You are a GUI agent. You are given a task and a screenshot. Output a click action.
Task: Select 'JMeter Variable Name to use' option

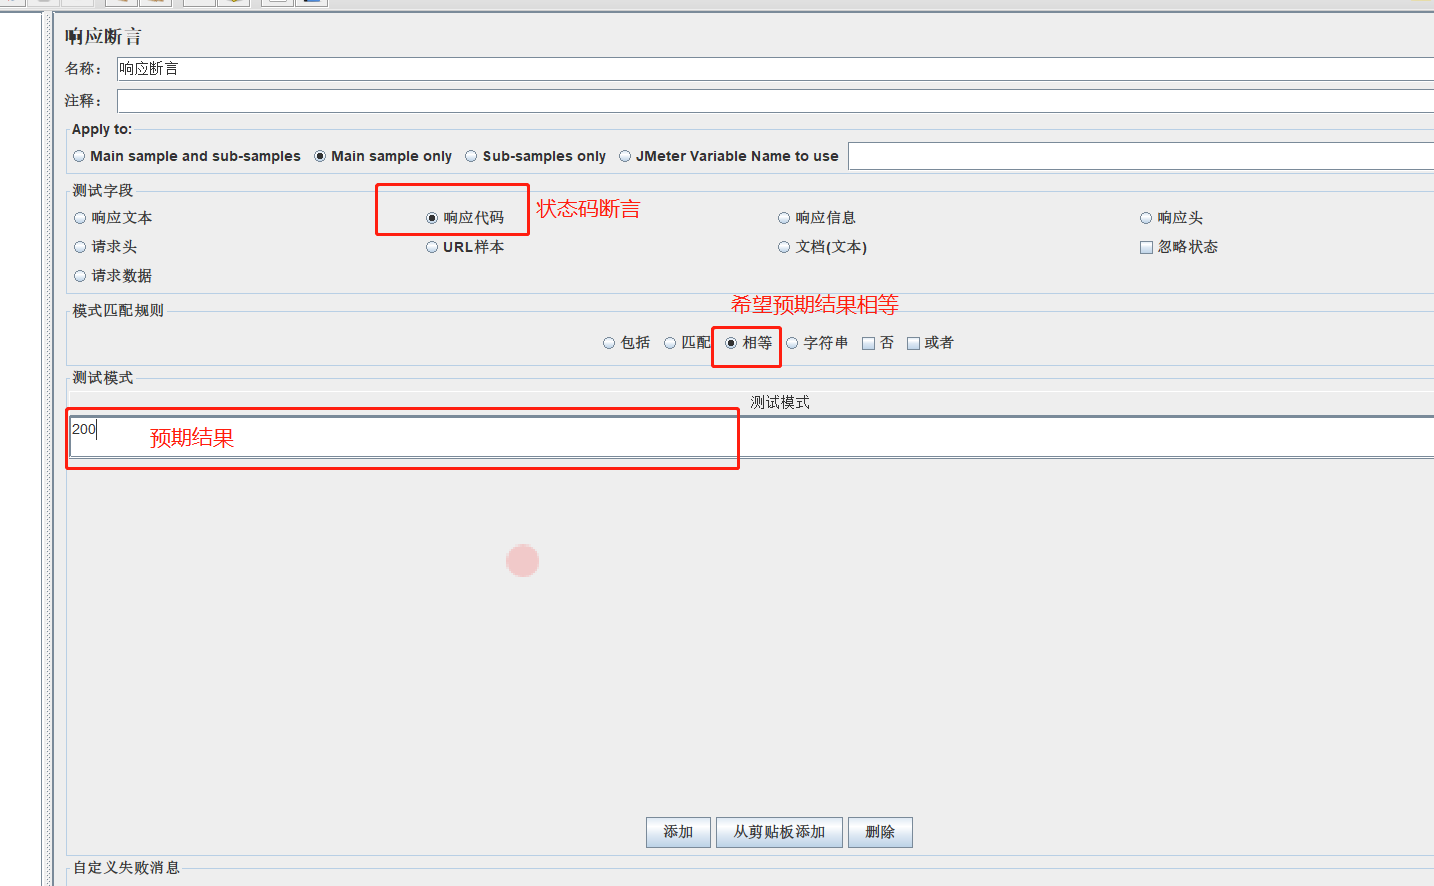coord(728,156)
